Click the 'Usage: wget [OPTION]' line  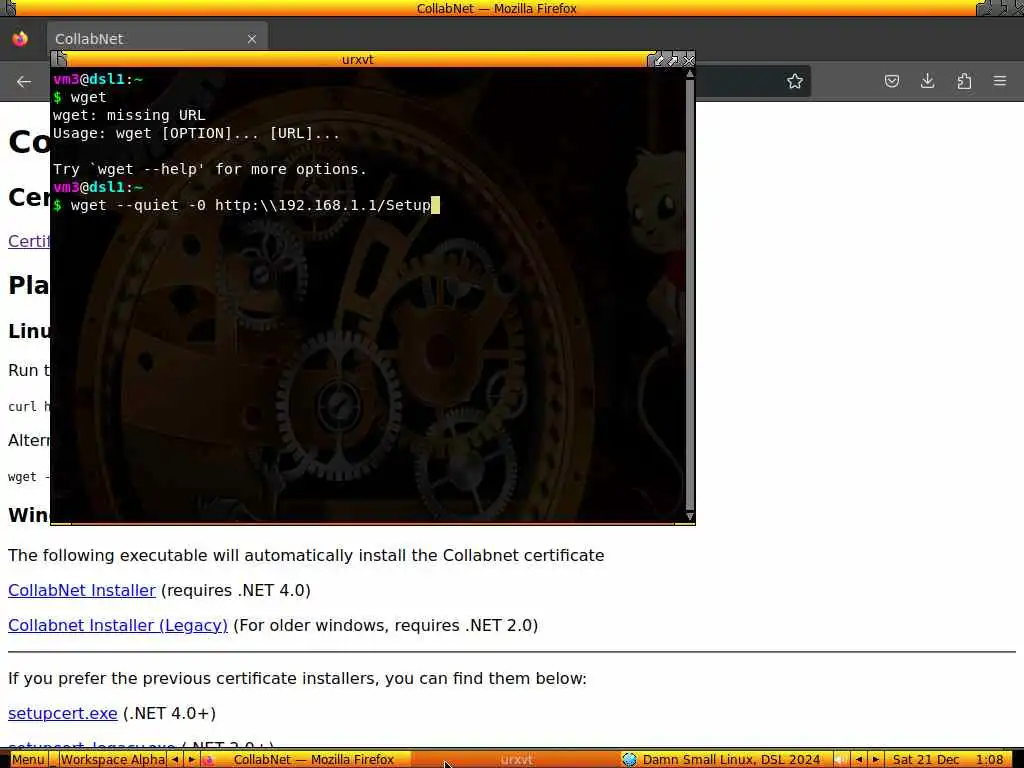(197, 134)
